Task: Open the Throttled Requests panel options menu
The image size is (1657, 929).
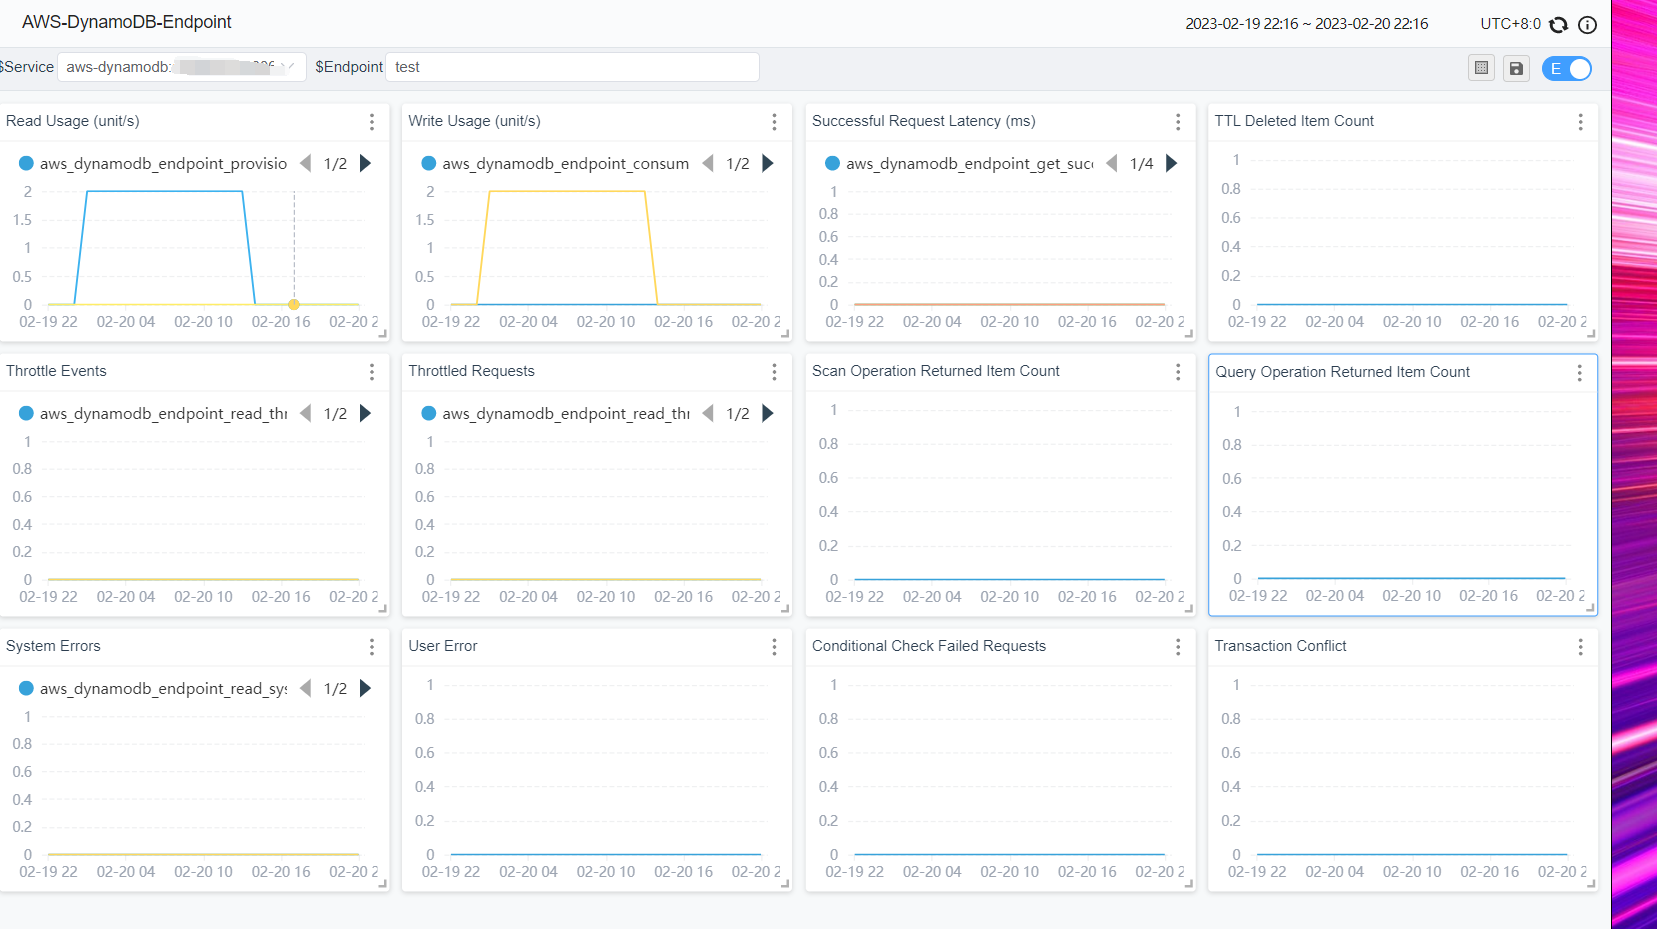Action: (x=774, y=372)
